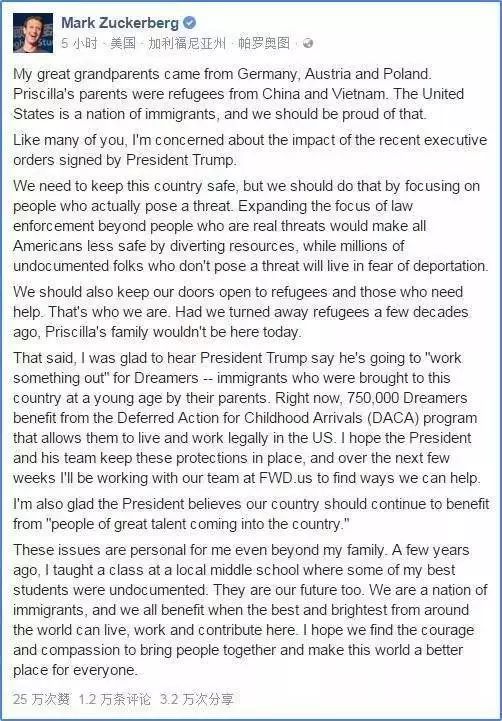Click the paragraph mentioning executive orders

250,150
